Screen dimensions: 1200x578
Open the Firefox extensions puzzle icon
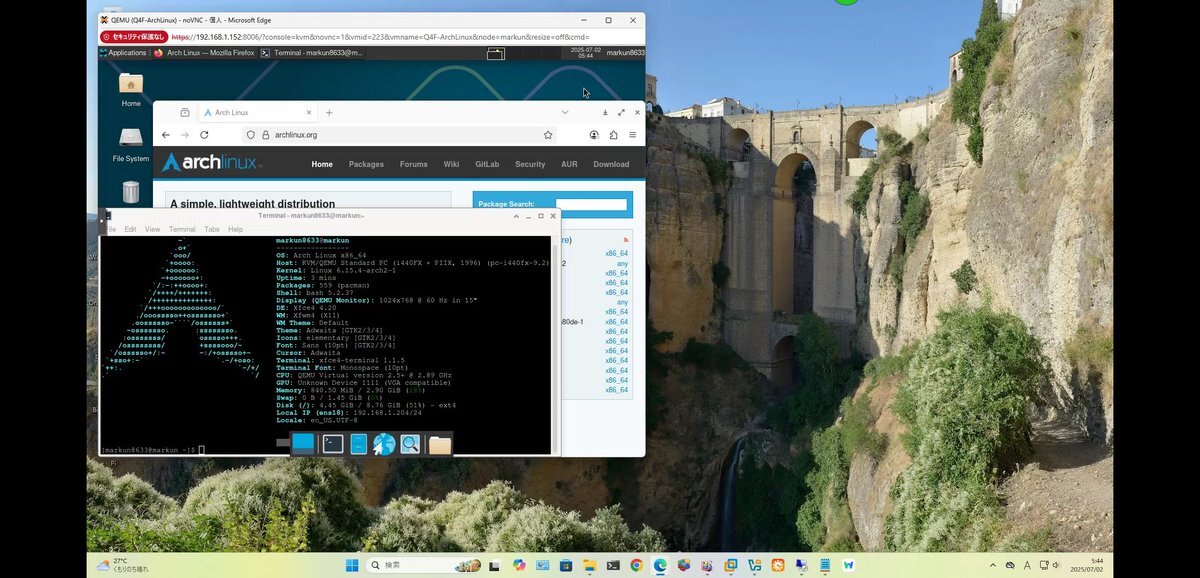pyautogui.click(x=613, y=135)
